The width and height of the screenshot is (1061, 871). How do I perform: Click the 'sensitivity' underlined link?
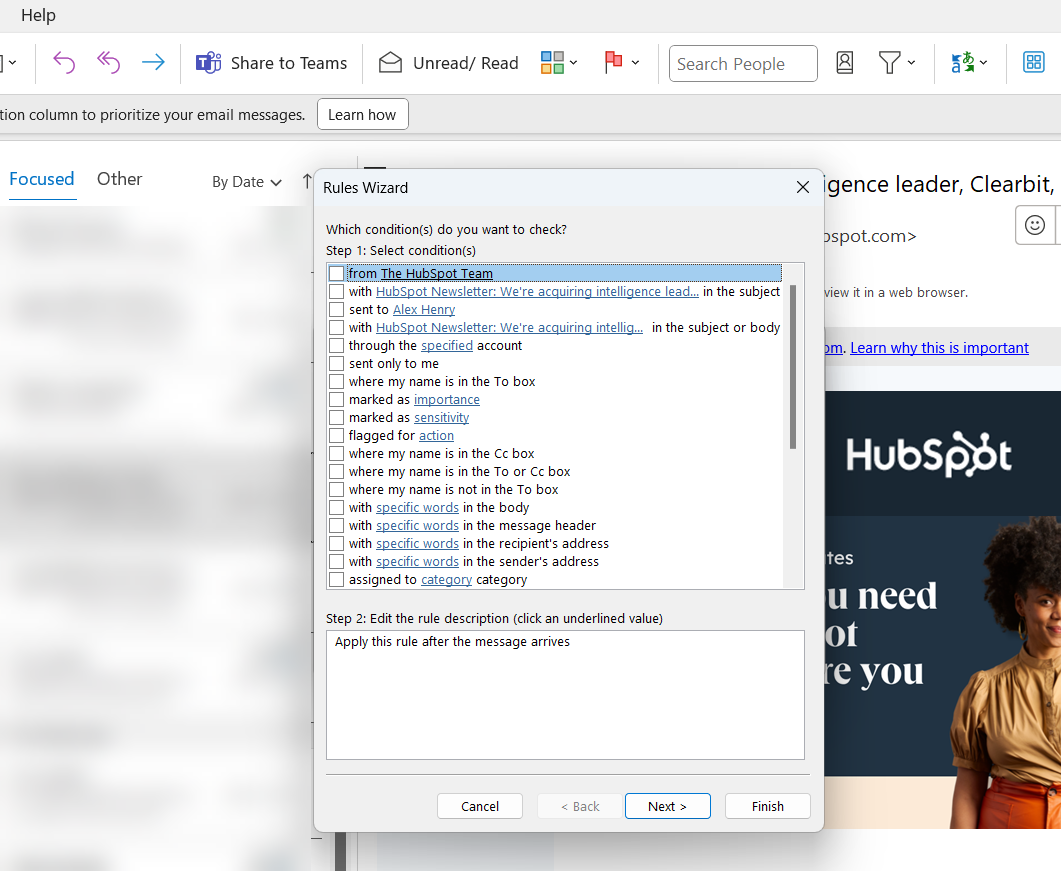tap(441, 418)
